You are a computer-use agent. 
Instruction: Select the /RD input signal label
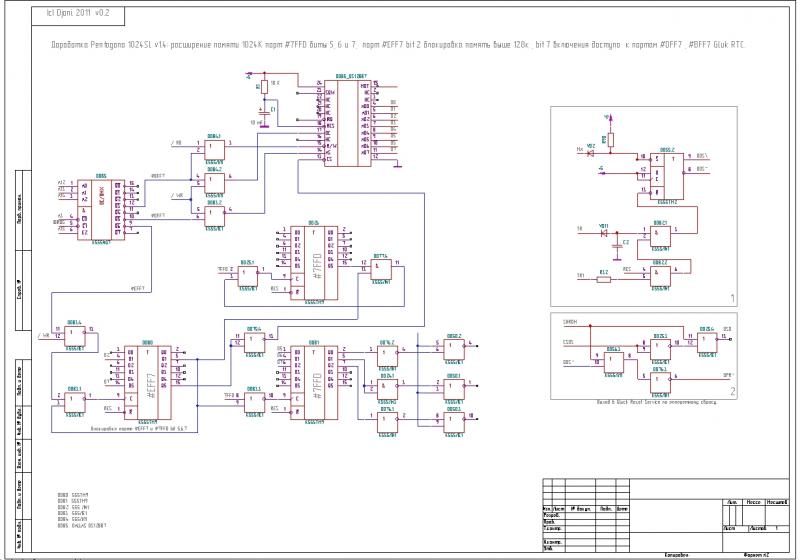177,143
